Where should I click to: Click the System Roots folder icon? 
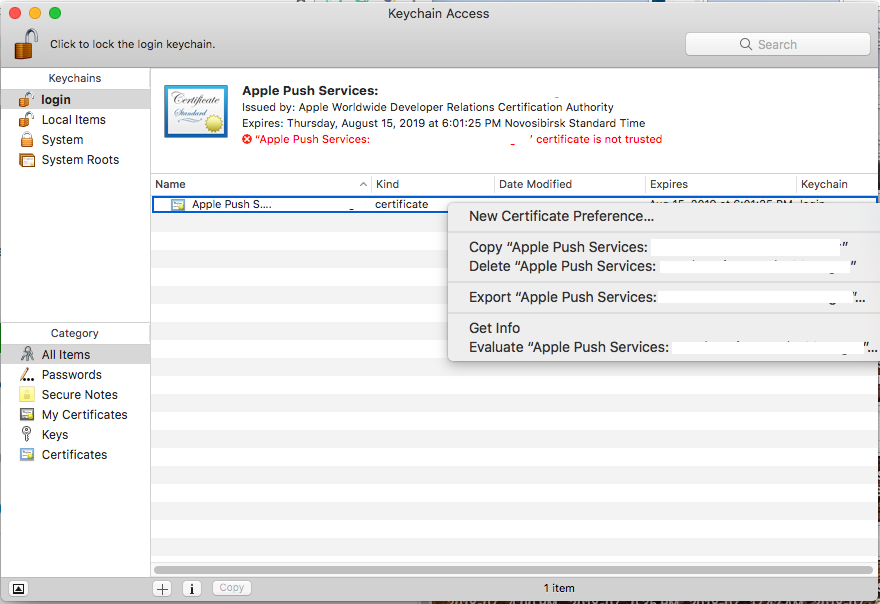coord(26,160)
